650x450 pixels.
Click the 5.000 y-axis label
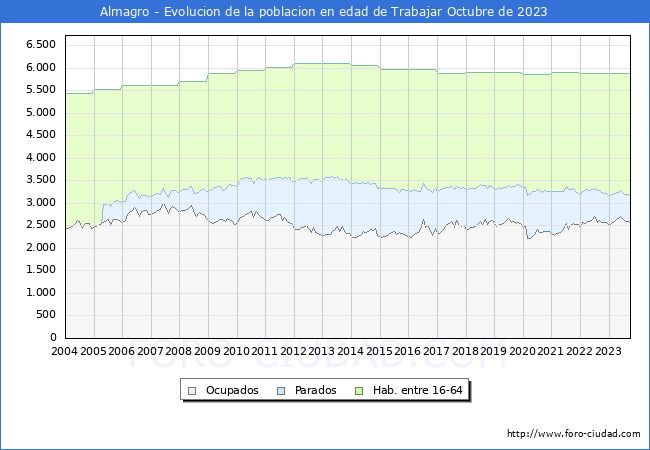pyautogui.click(x=41, y=112)
